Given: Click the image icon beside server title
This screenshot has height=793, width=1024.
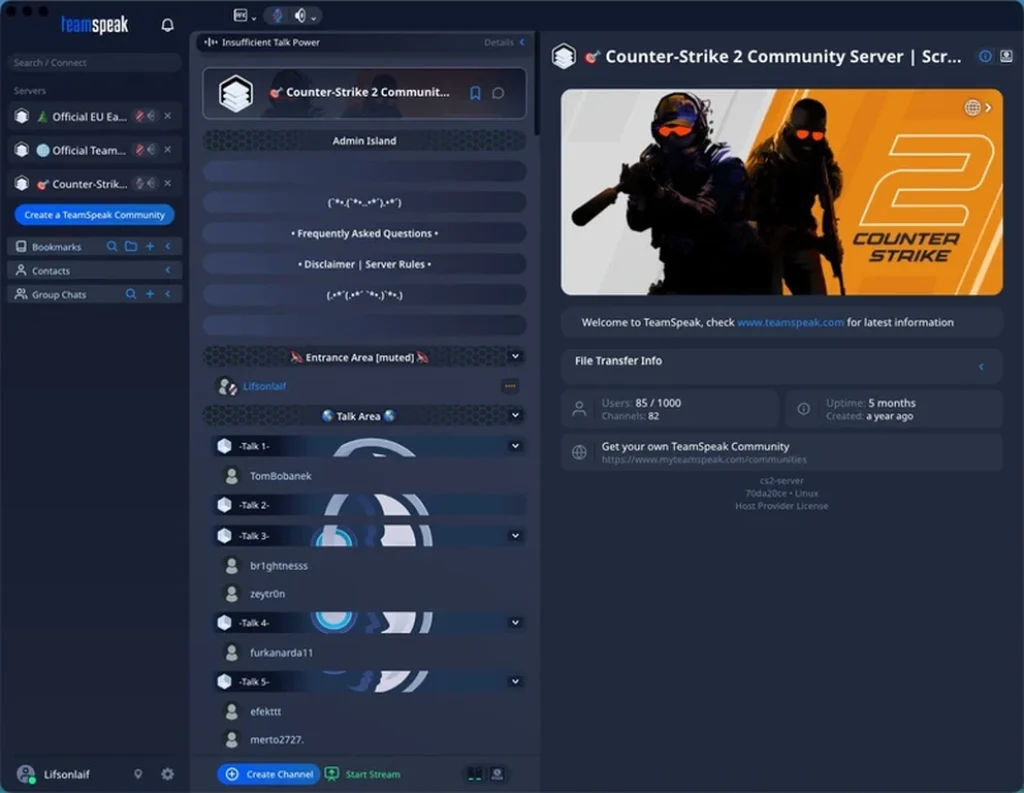Looking at the screenshot, I should (x=1006, y=57).
